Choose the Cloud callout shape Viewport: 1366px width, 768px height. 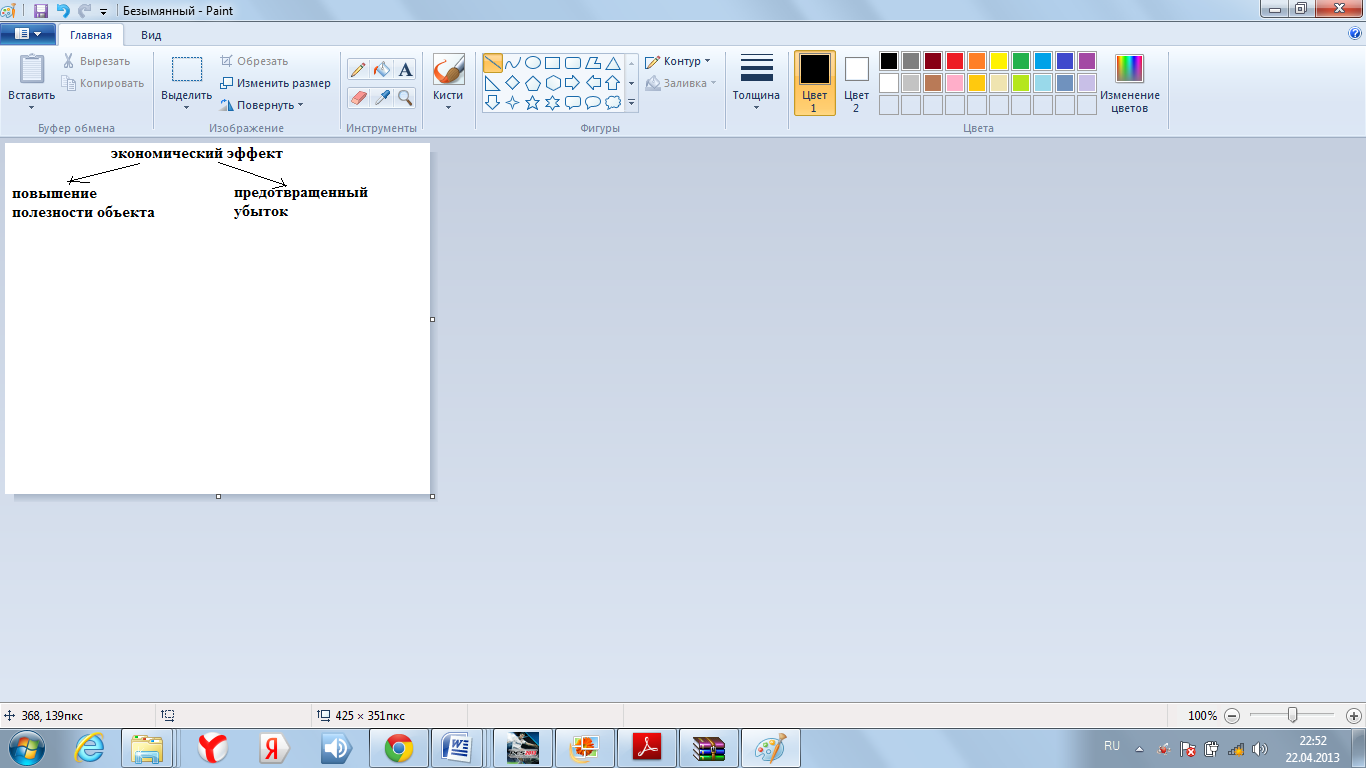coord(613,103)
